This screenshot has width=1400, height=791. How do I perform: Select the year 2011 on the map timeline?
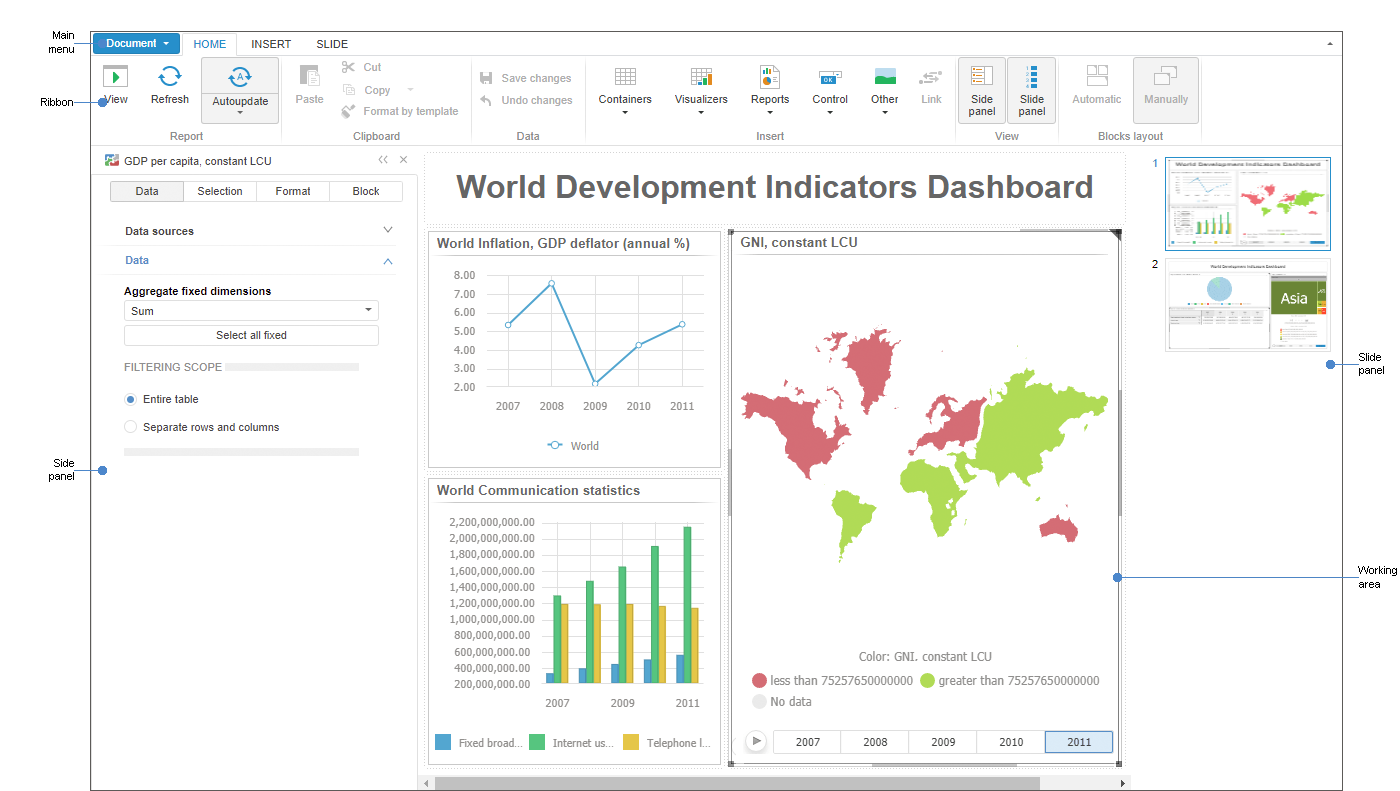[1078, 741]
